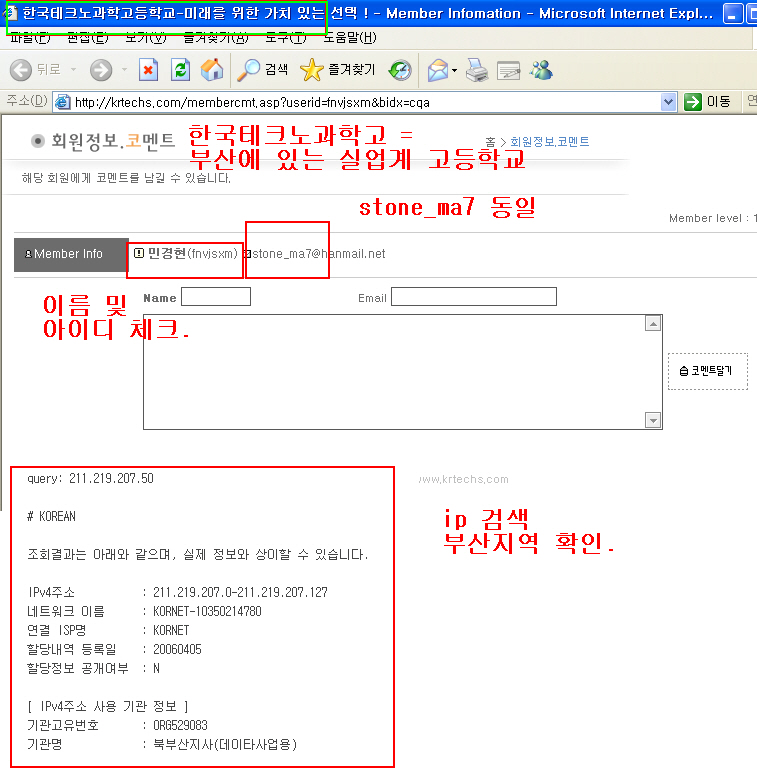Screen dimensions: 757x779
Task: Click the 20060405 registration date value
Action: (x=177, y=649)
